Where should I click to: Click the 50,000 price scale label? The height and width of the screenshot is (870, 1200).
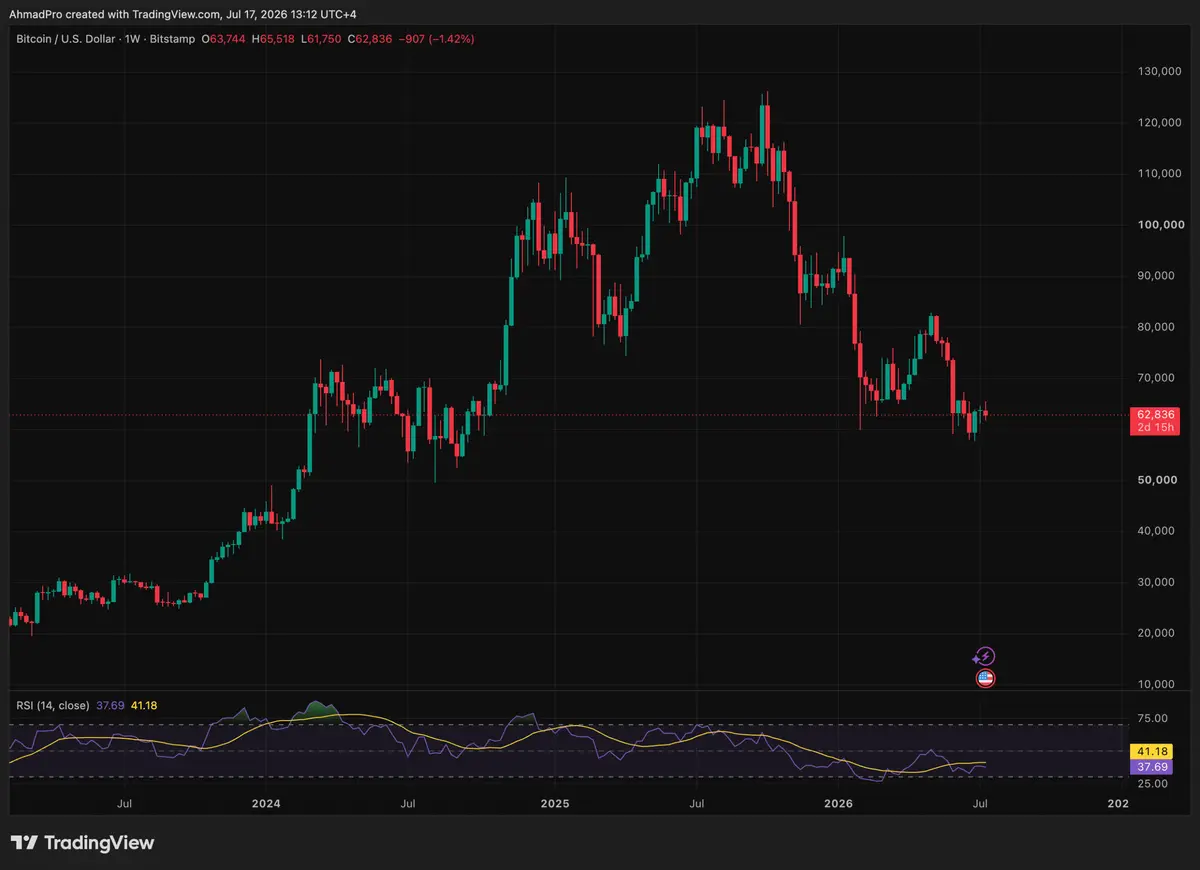click(x=1156, y=480)
